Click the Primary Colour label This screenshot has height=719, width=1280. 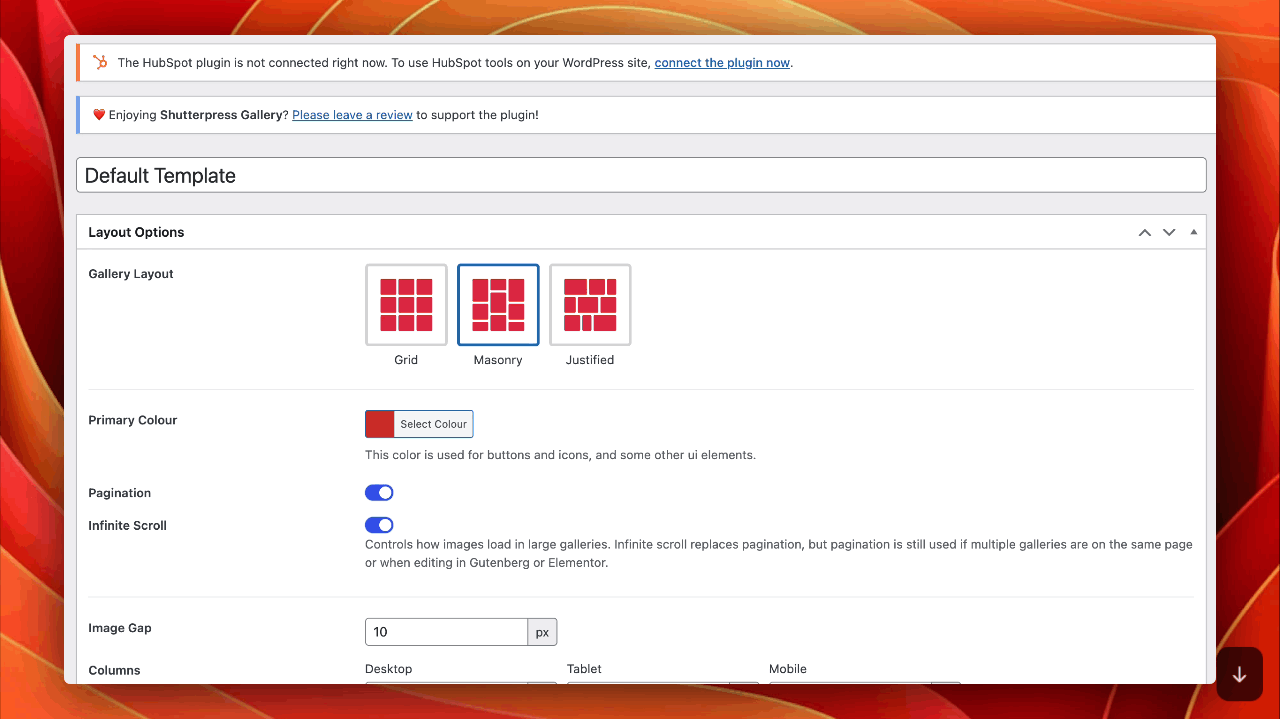[x=133, y=420]
